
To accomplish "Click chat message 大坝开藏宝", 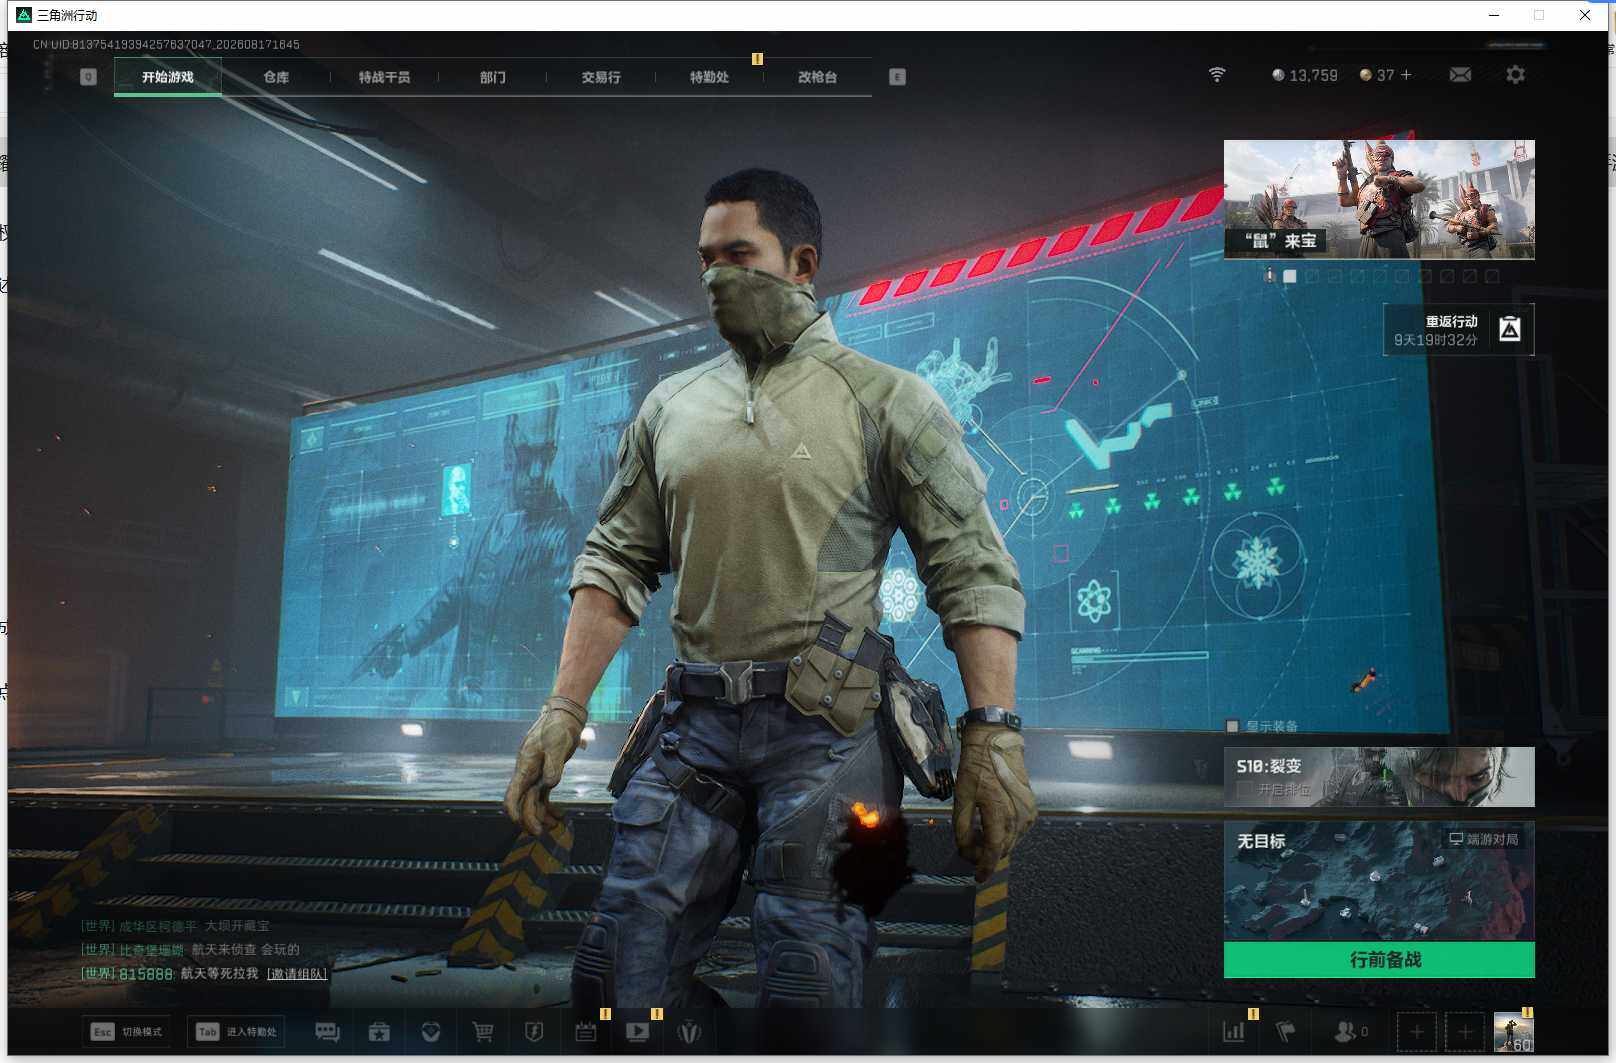I will pyautogui.click(x=237, y=926).
